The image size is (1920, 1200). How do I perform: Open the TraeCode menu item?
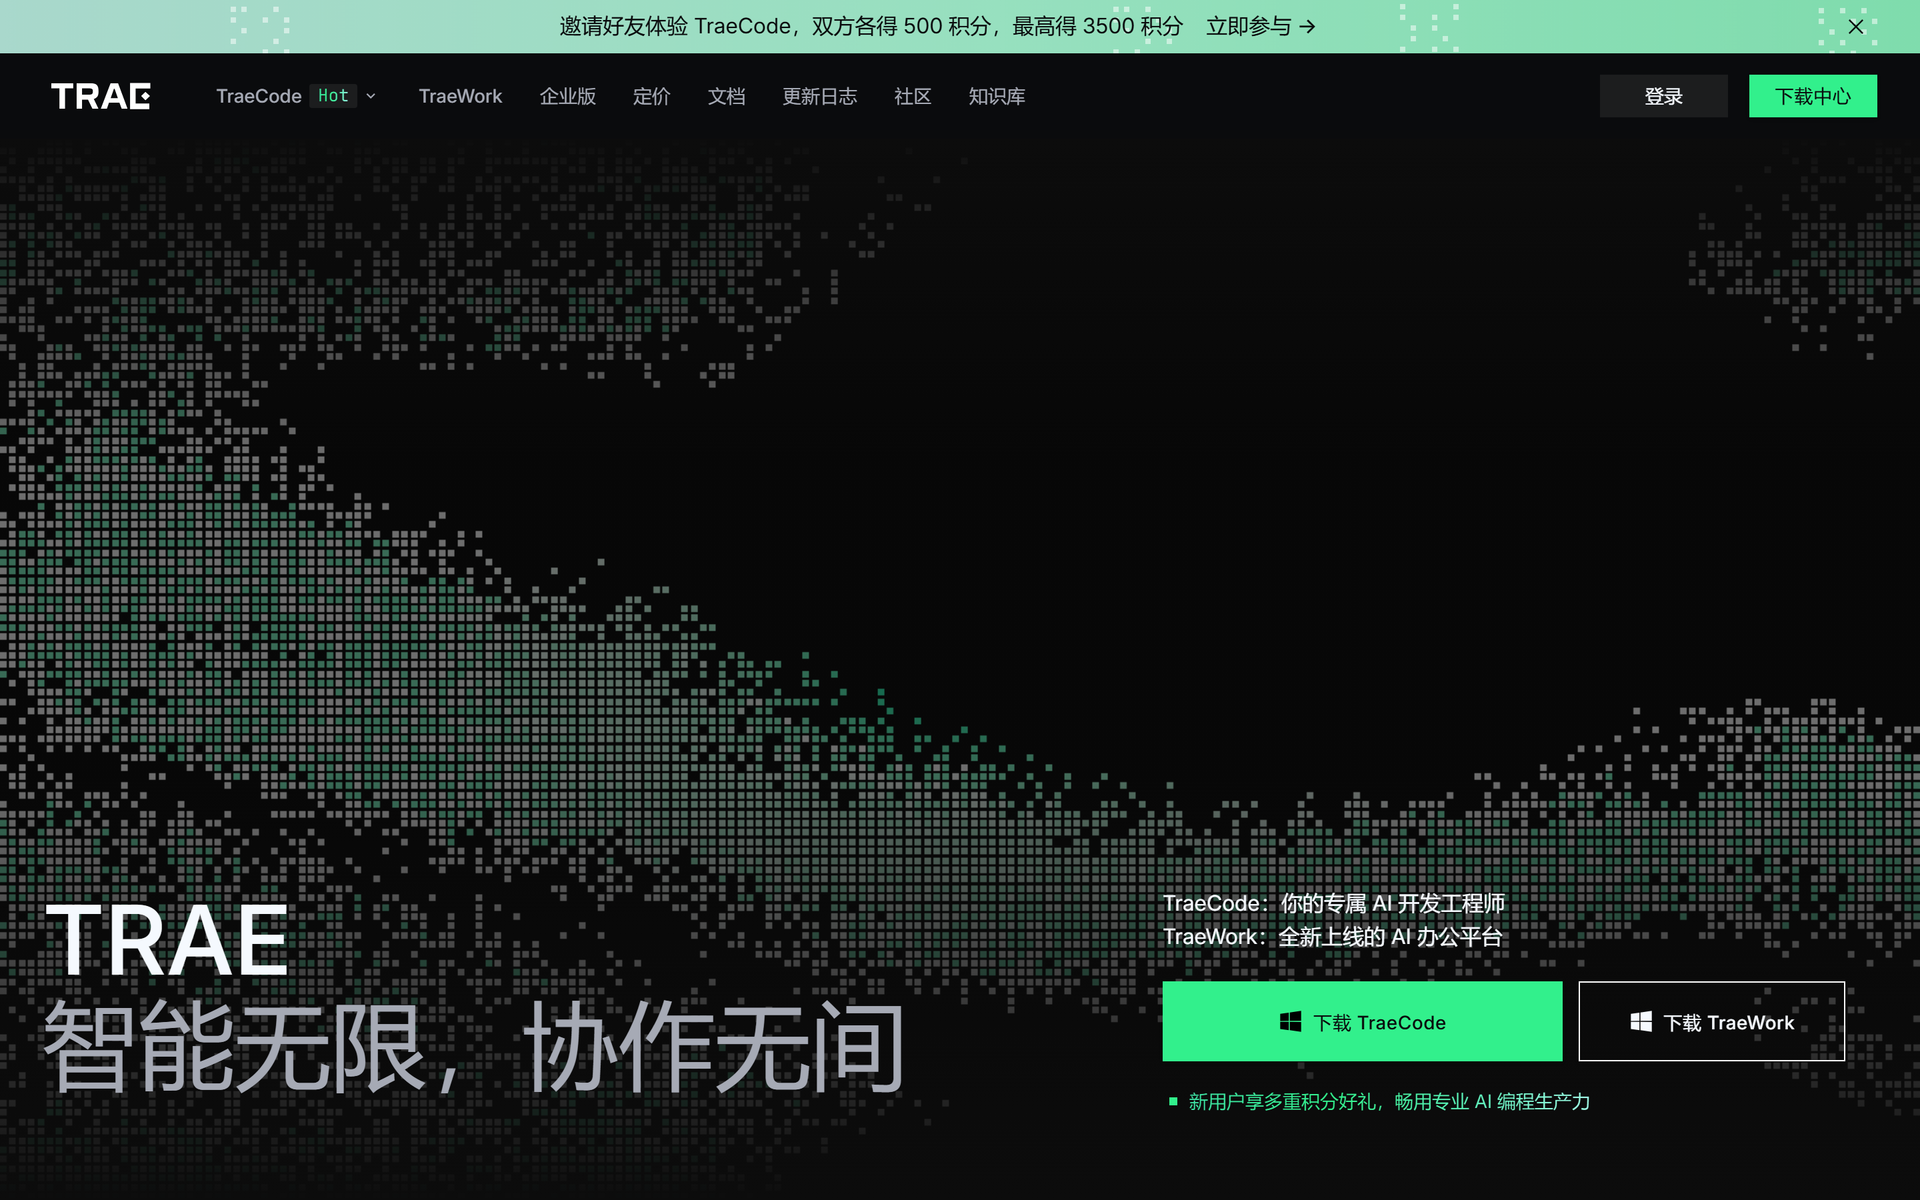click(259, 96)
